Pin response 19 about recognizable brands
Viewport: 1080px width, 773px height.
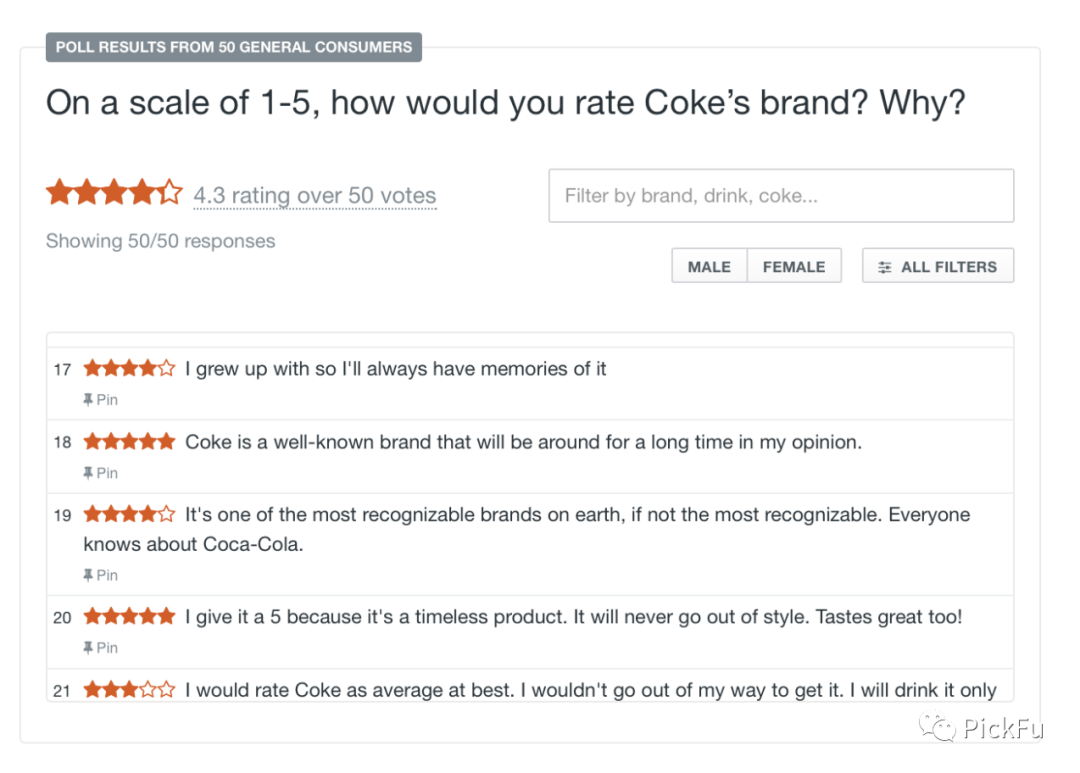pos(100,575)
